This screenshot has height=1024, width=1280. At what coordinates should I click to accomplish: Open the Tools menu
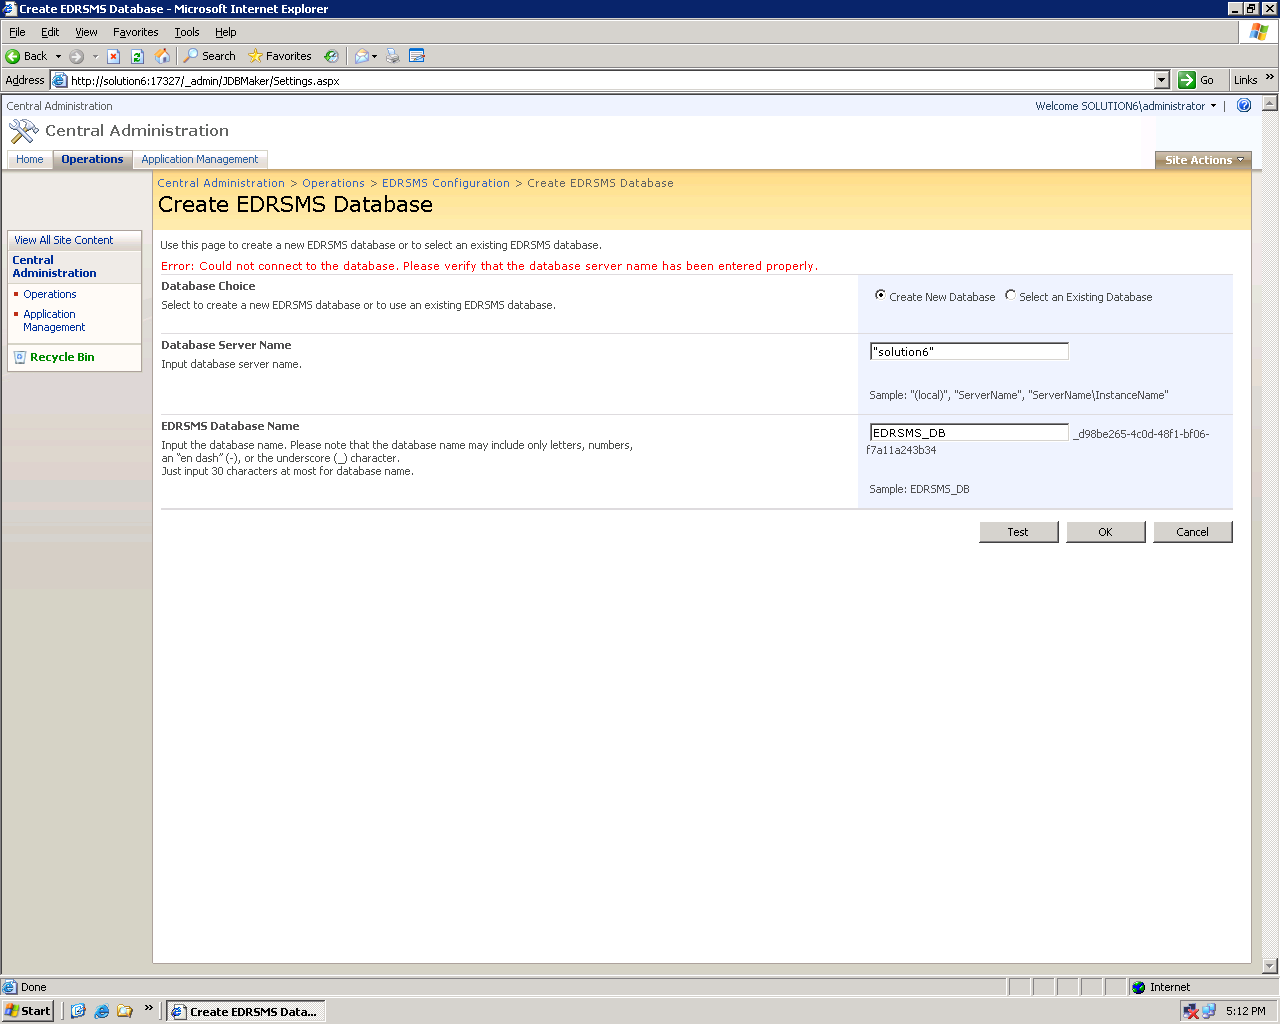187,32
